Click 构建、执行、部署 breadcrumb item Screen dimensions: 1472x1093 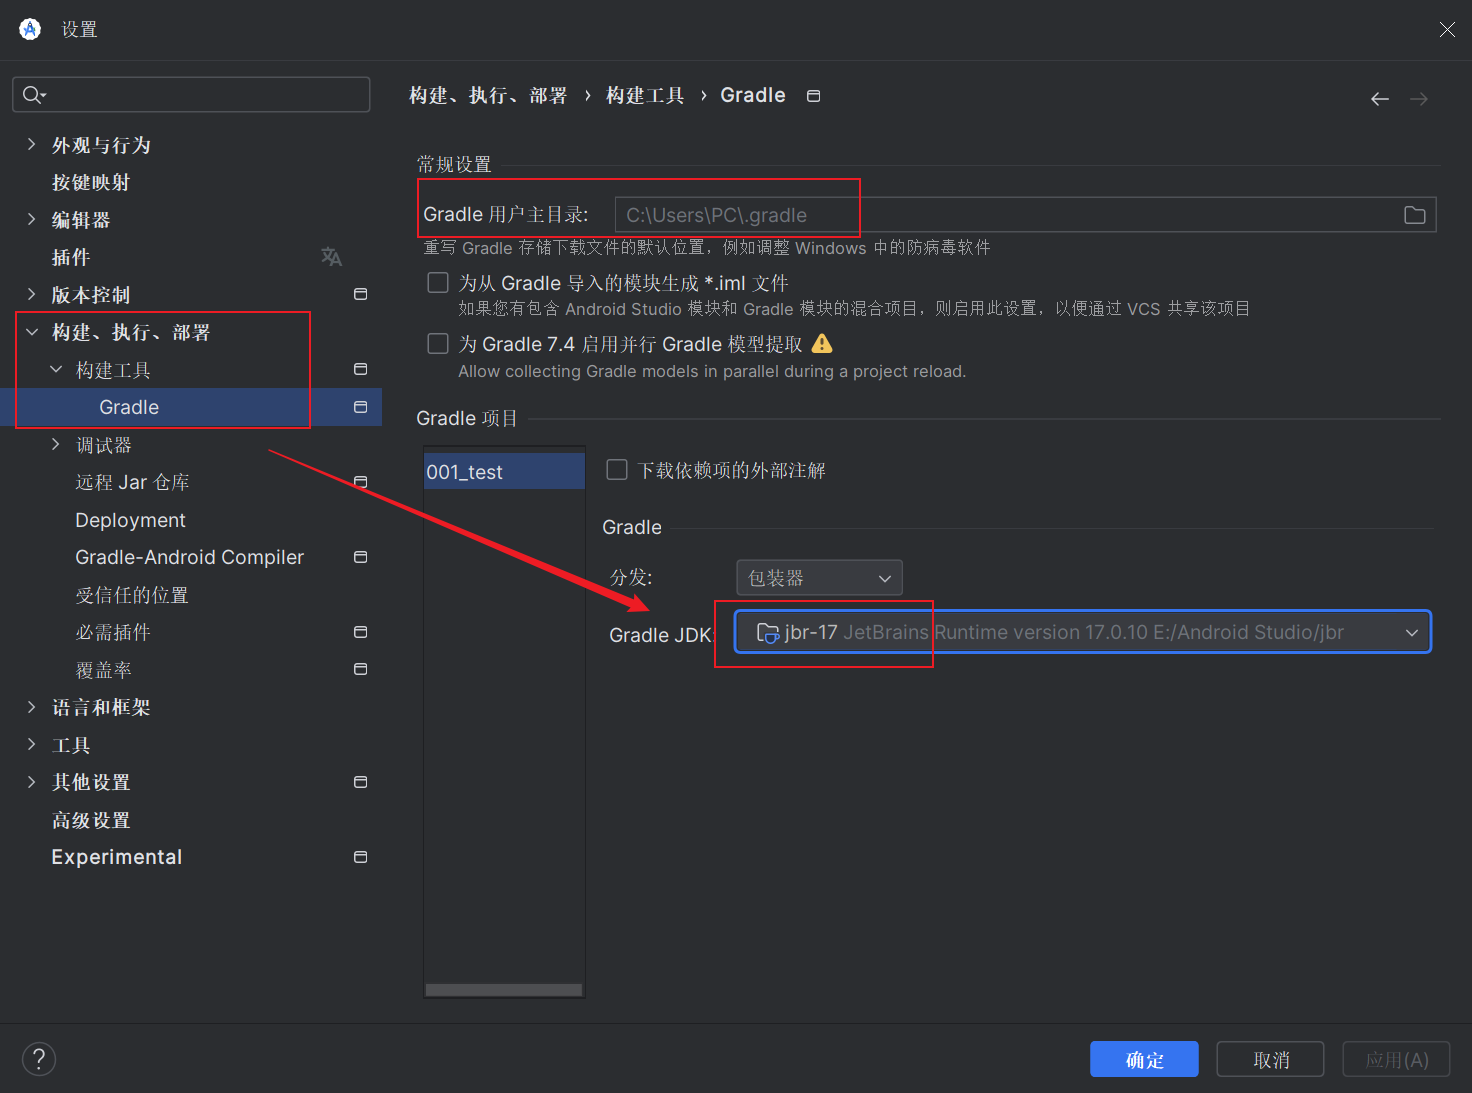pos(488,95)
